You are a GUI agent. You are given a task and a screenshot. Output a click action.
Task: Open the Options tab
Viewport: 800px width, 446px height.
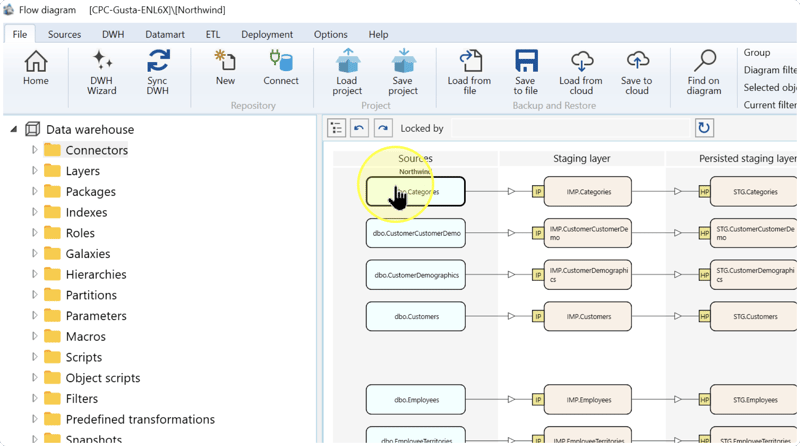331,34
